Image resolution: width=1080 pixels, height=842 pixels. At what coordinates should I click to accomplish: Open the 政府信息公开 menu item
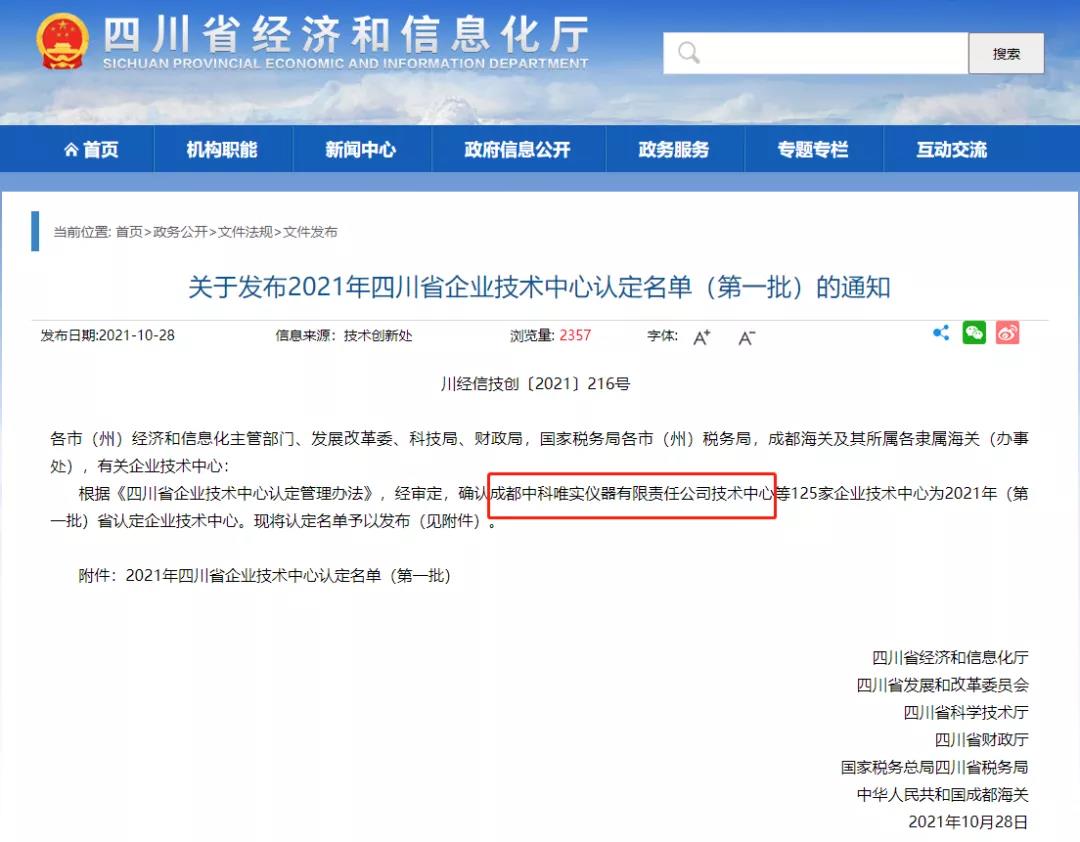[x=517, y=150]
